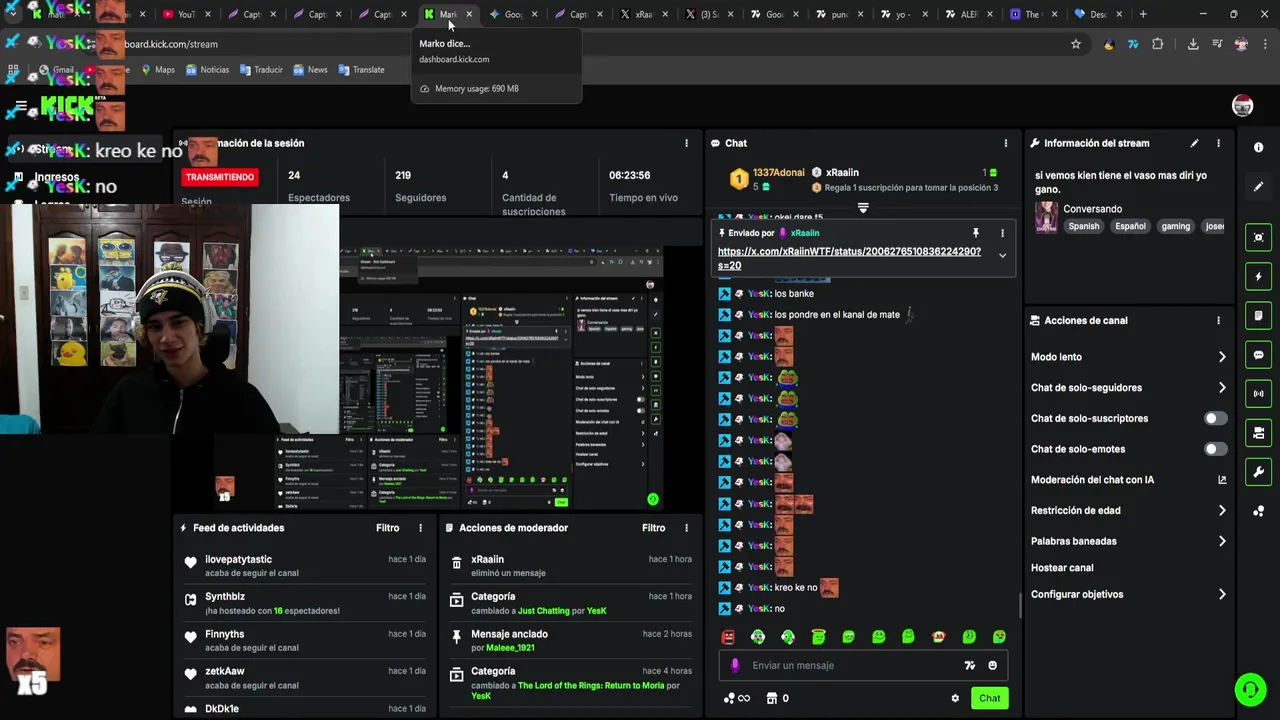This screenshot has height=720, width=1280.
Task: Click the Conversando category thumbnail
Action: [1046, 217]
